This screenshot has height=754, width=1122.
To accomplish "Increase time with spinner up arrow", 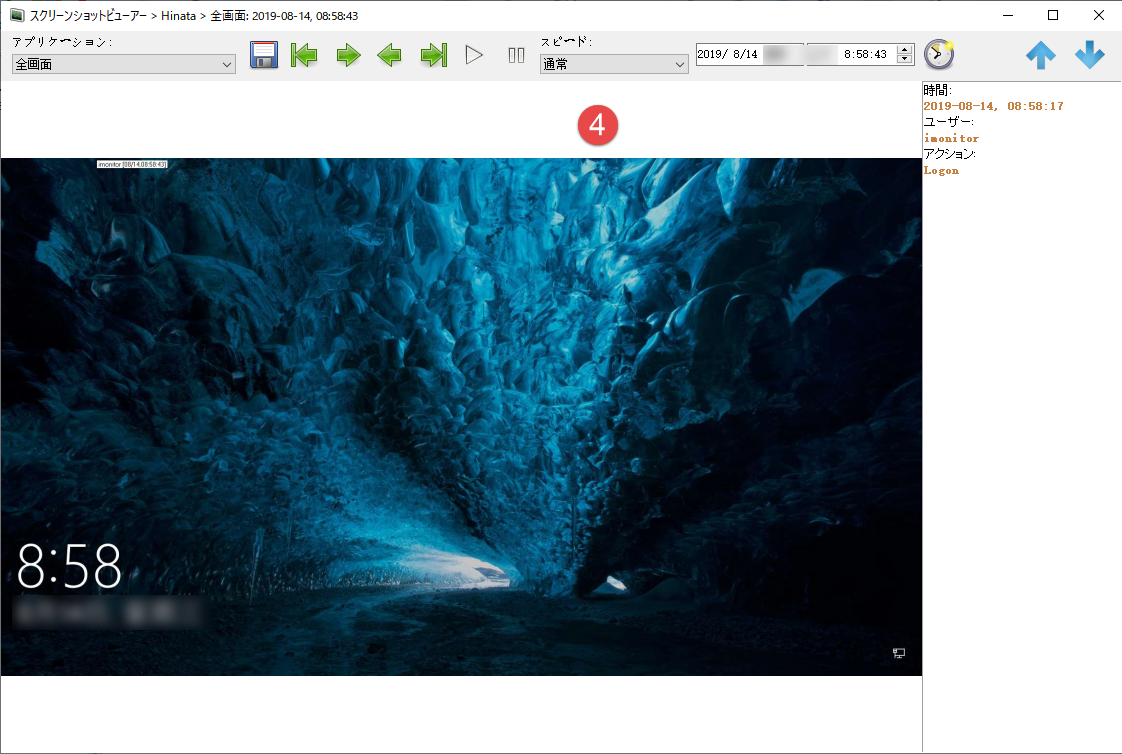I will pyautogui.click(x=905, y=50).
